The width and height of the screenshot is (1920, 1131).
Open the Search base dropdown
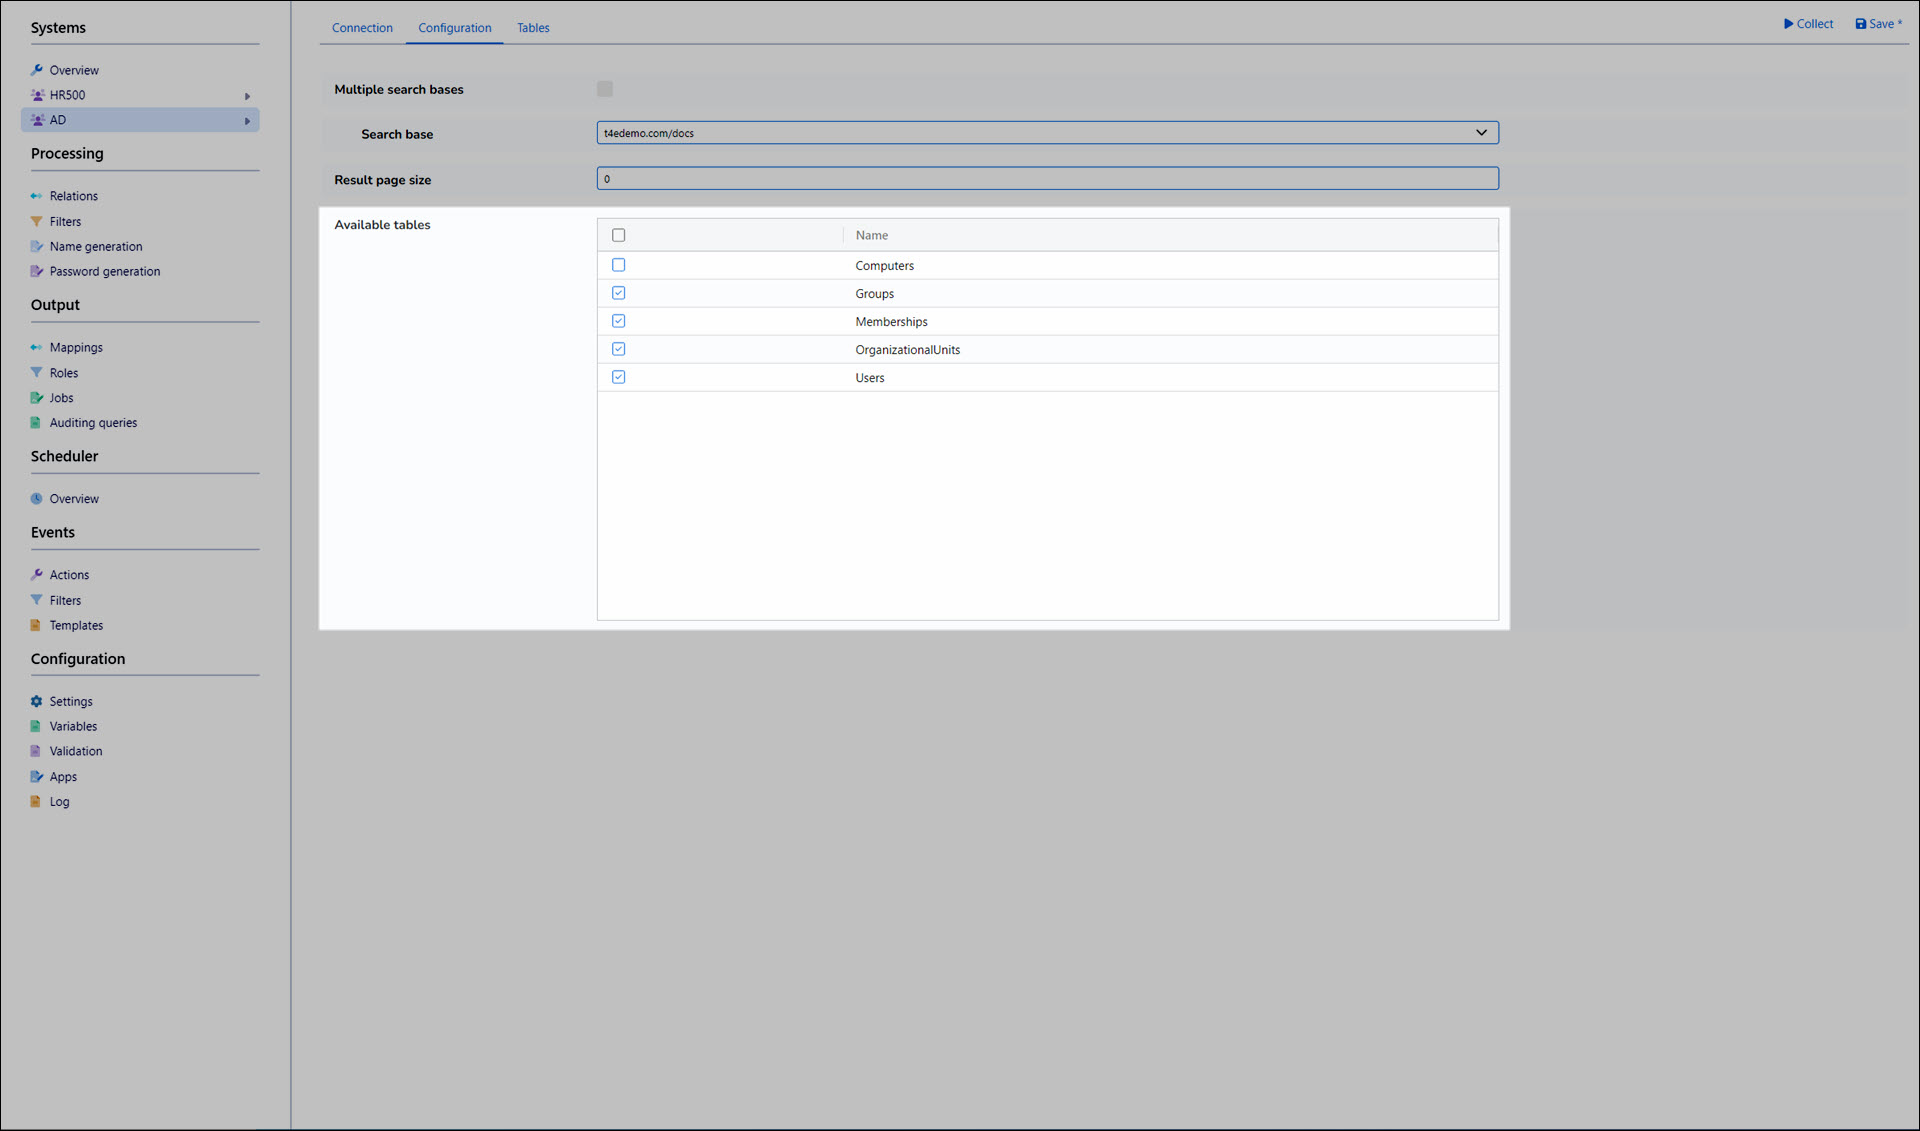[x=1480, y=133]
